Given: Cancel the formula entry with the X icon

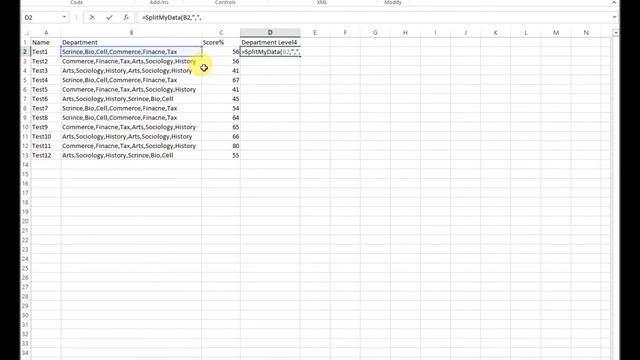Looking at the screenshot, I should (x=92, y=18).
